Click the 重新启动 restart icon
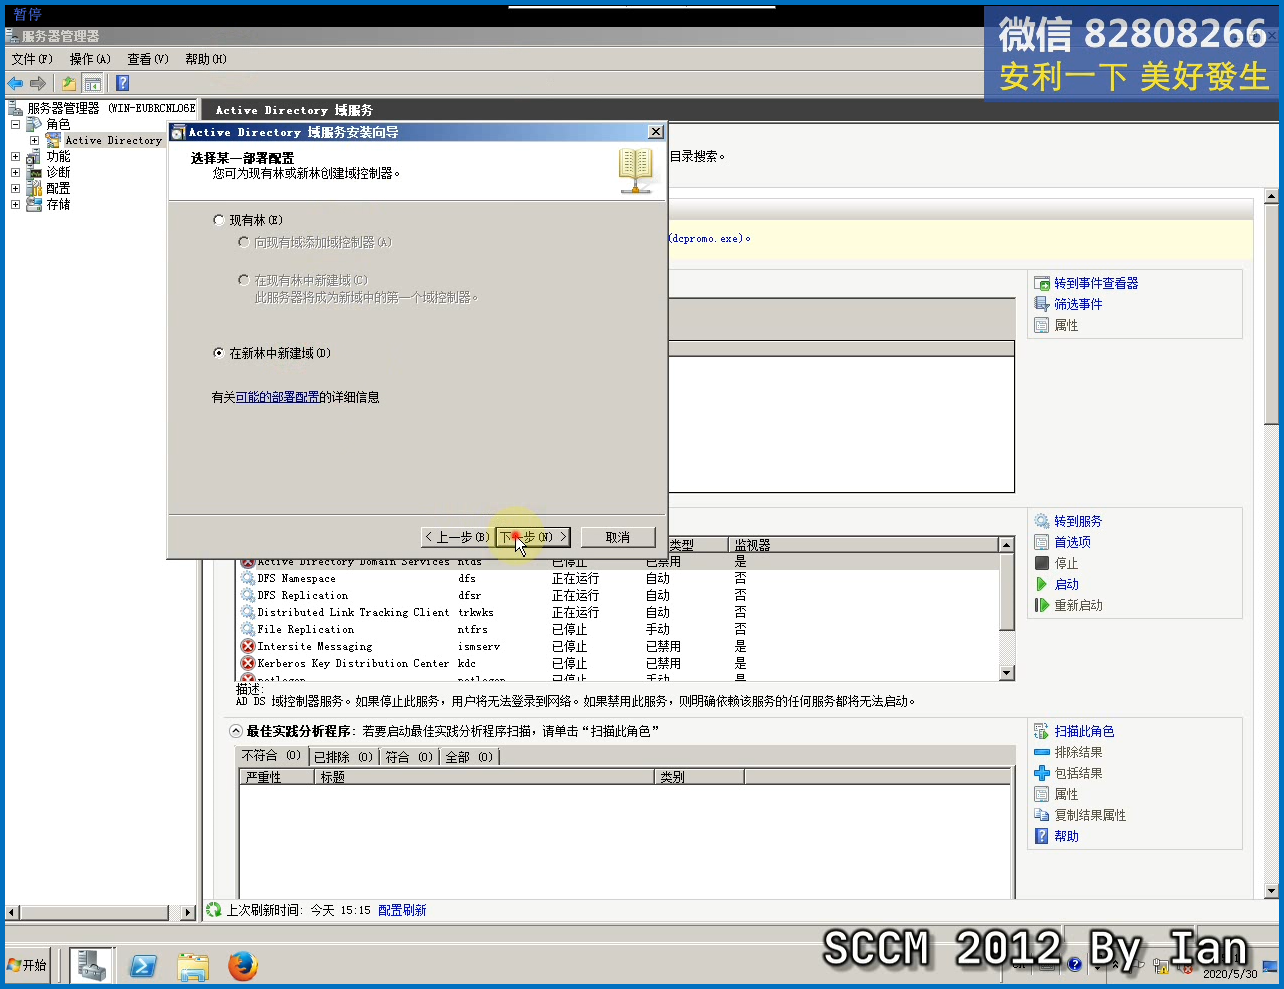This screenshot has width=1284, height=989. point(1041,605)
